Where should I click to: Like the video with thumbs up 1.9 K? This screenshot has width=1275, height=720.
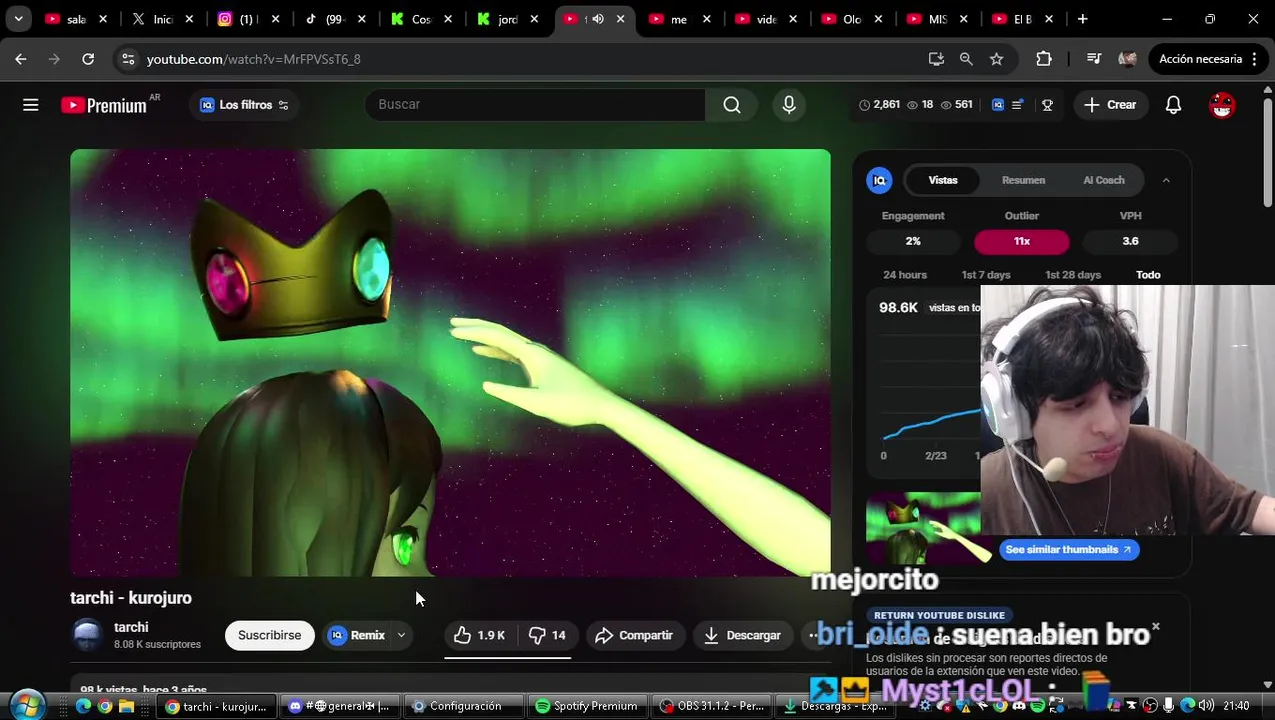click(x=480, y=635)
